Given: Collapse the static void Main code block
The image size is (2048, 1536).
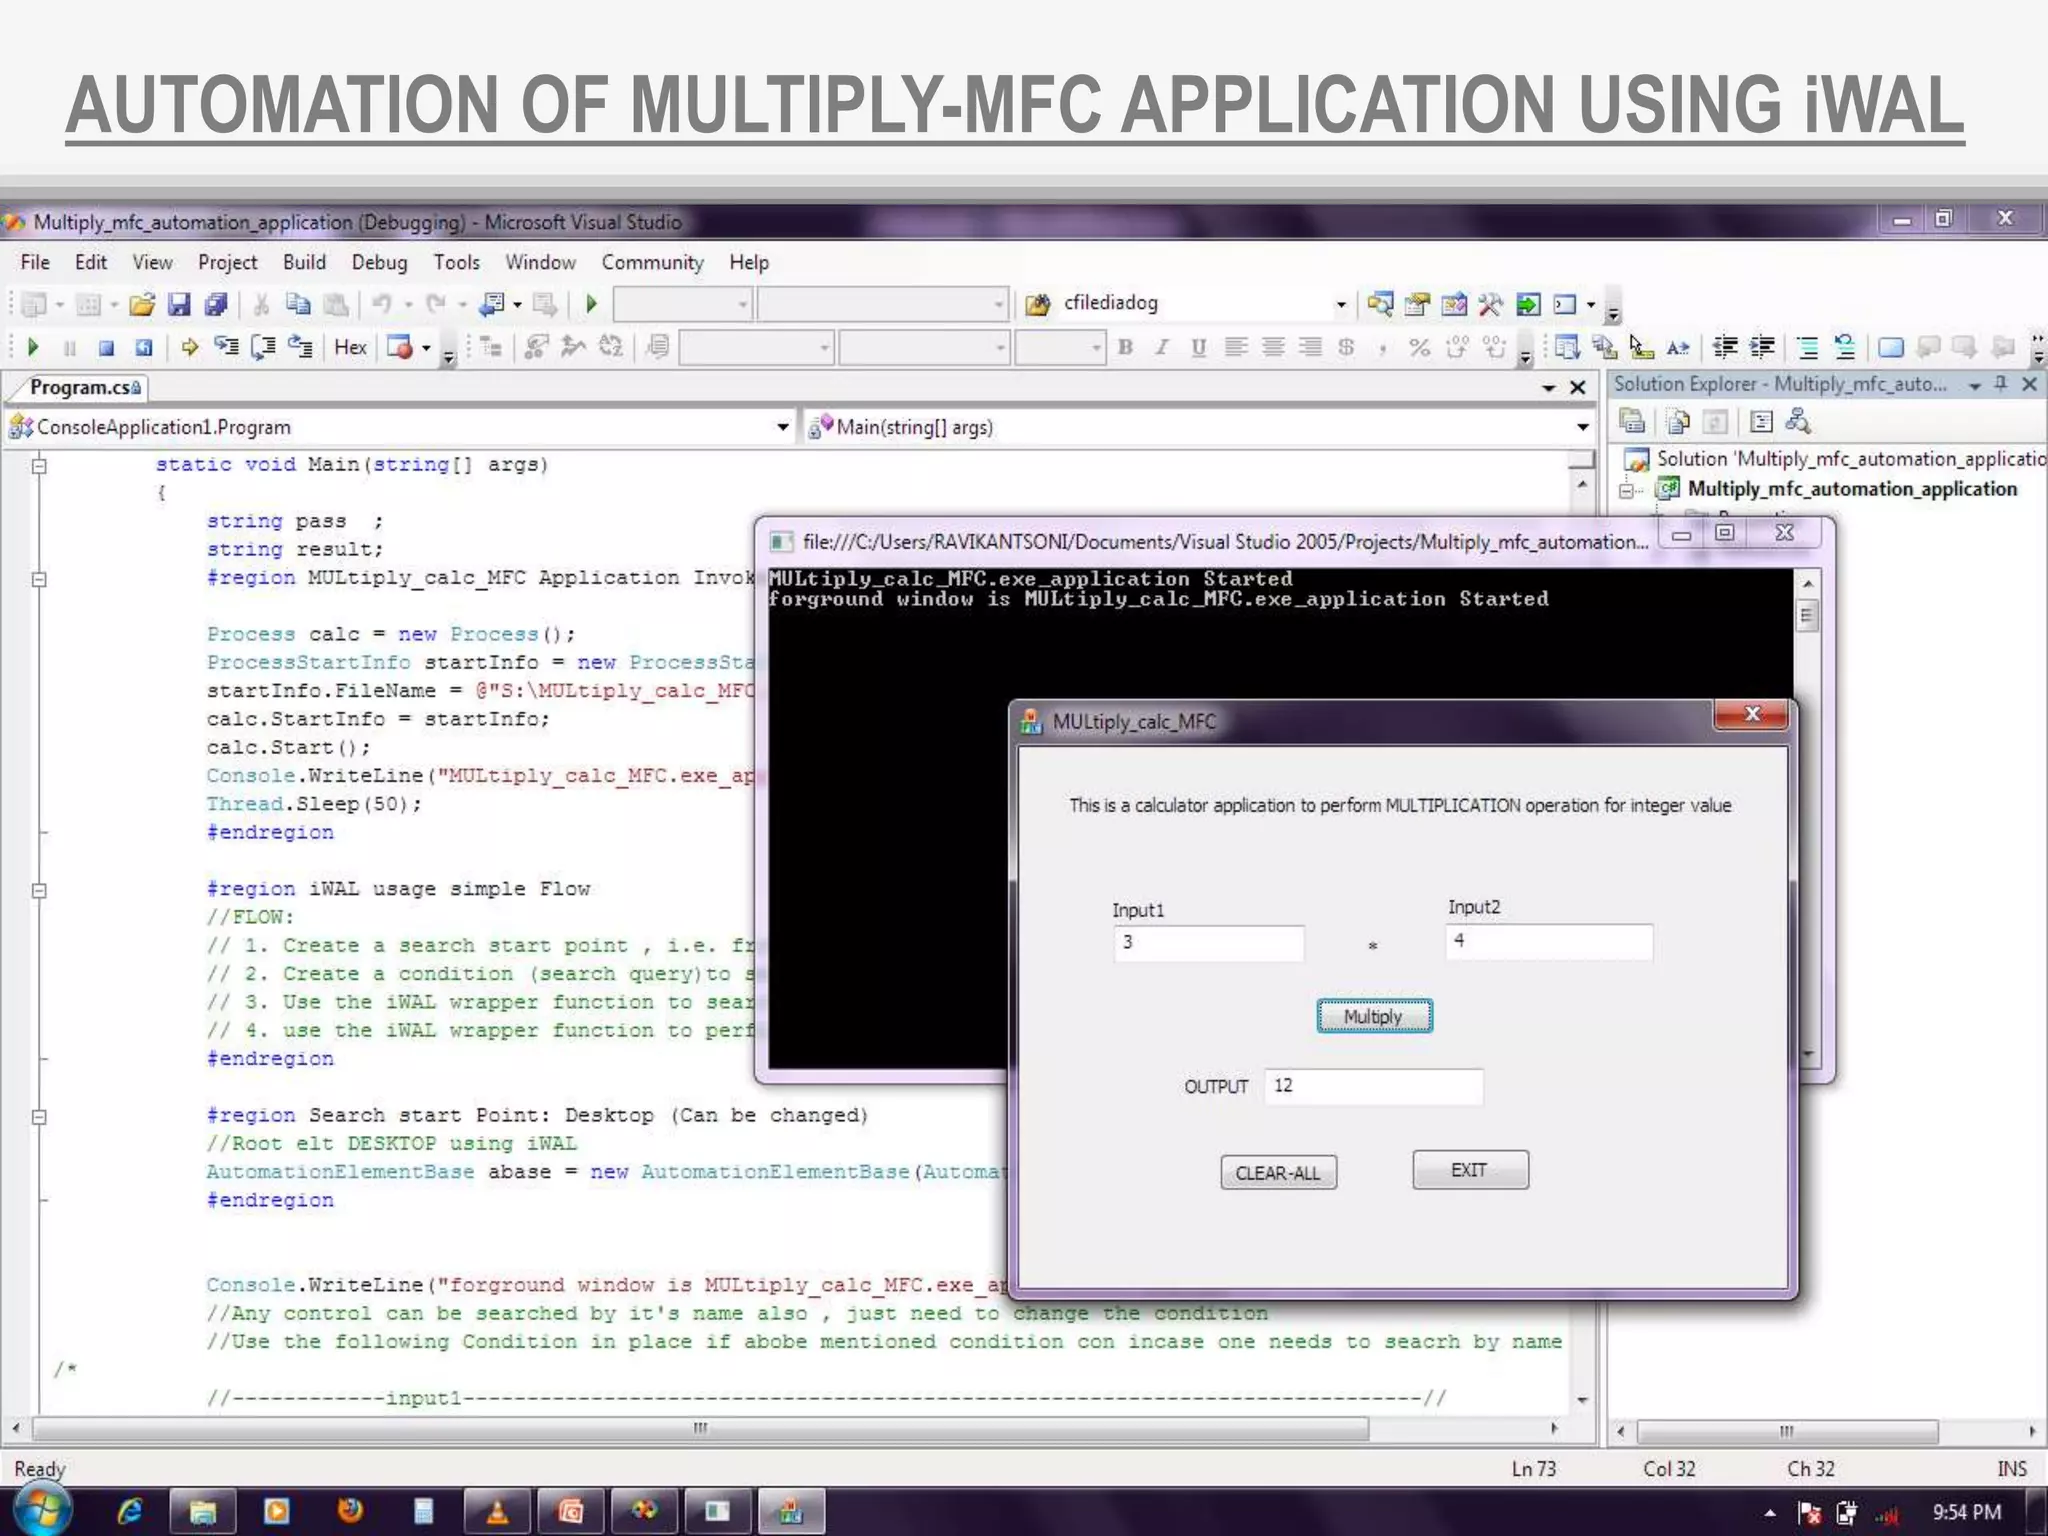Looking at the screenshot, I should point(39,465).
